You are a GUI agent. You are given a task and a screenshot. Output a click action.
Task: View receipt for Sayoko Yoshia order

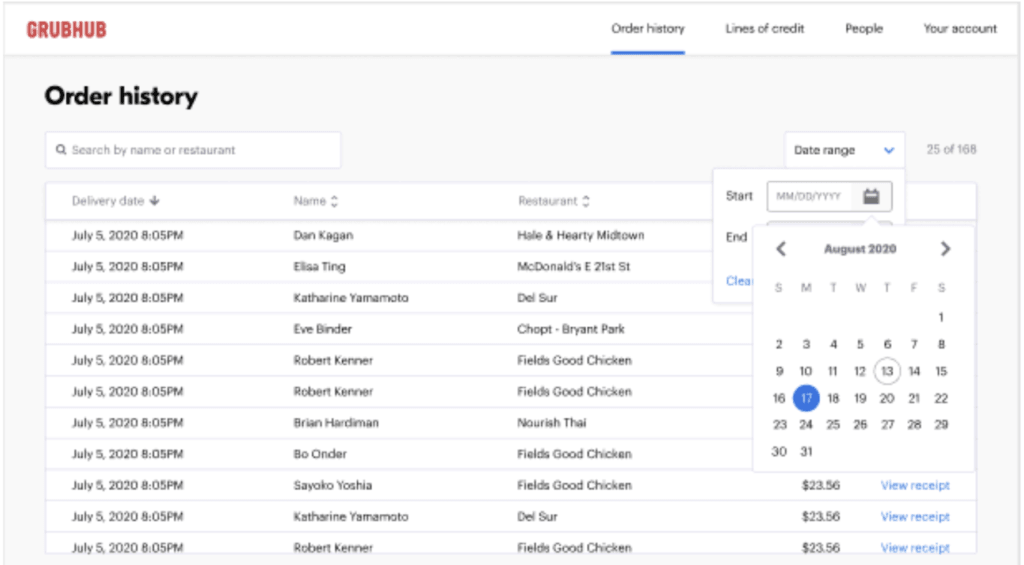pos(915,485)
